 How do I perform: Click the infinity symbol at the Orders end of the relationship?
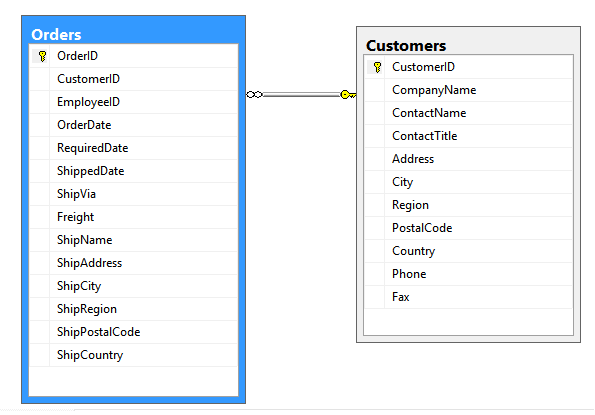(254, 94)
